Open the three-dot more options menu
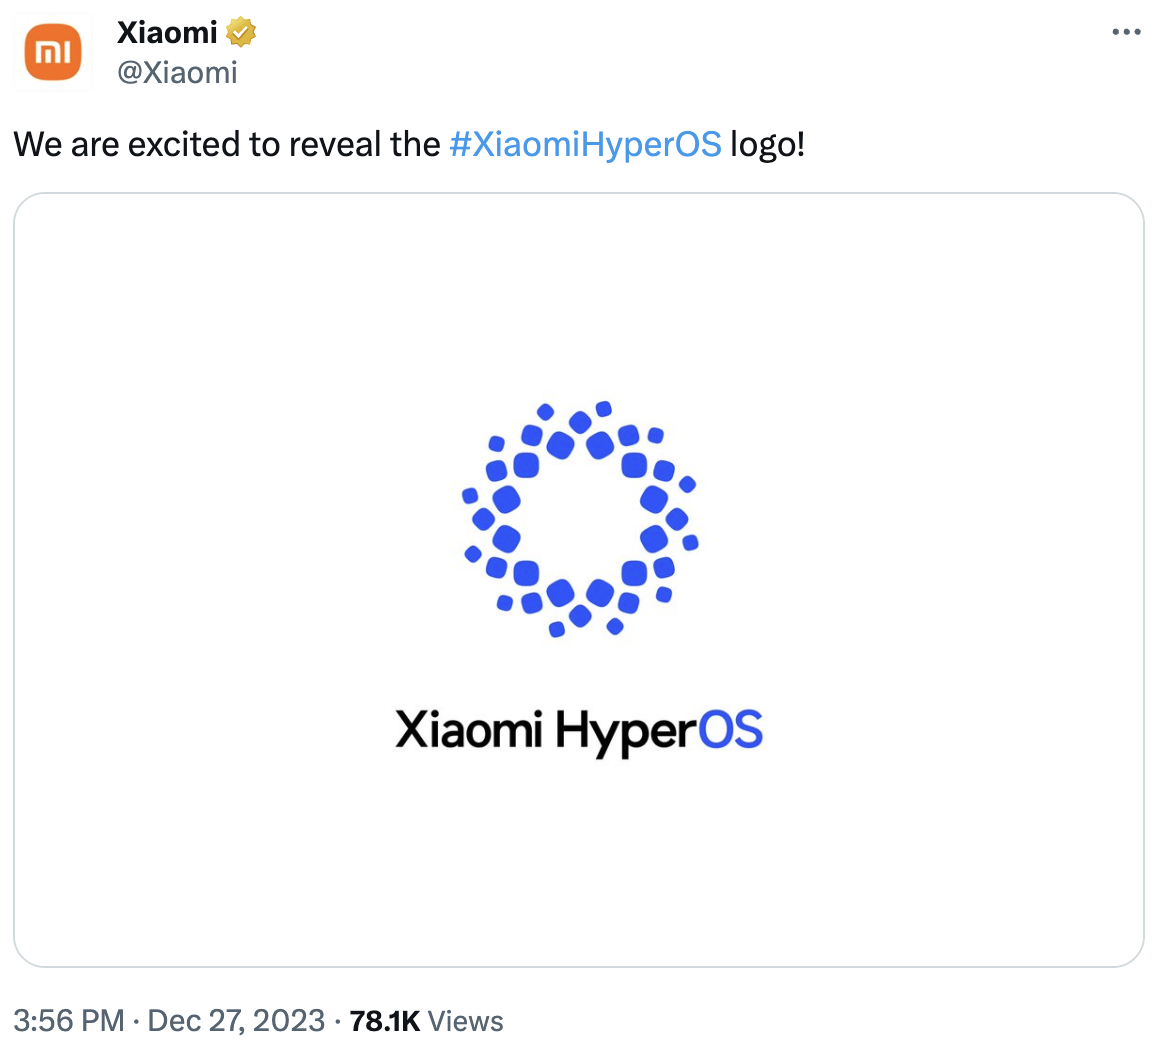Viewport: 1158px width, 1054px height. coord(1126,32)
